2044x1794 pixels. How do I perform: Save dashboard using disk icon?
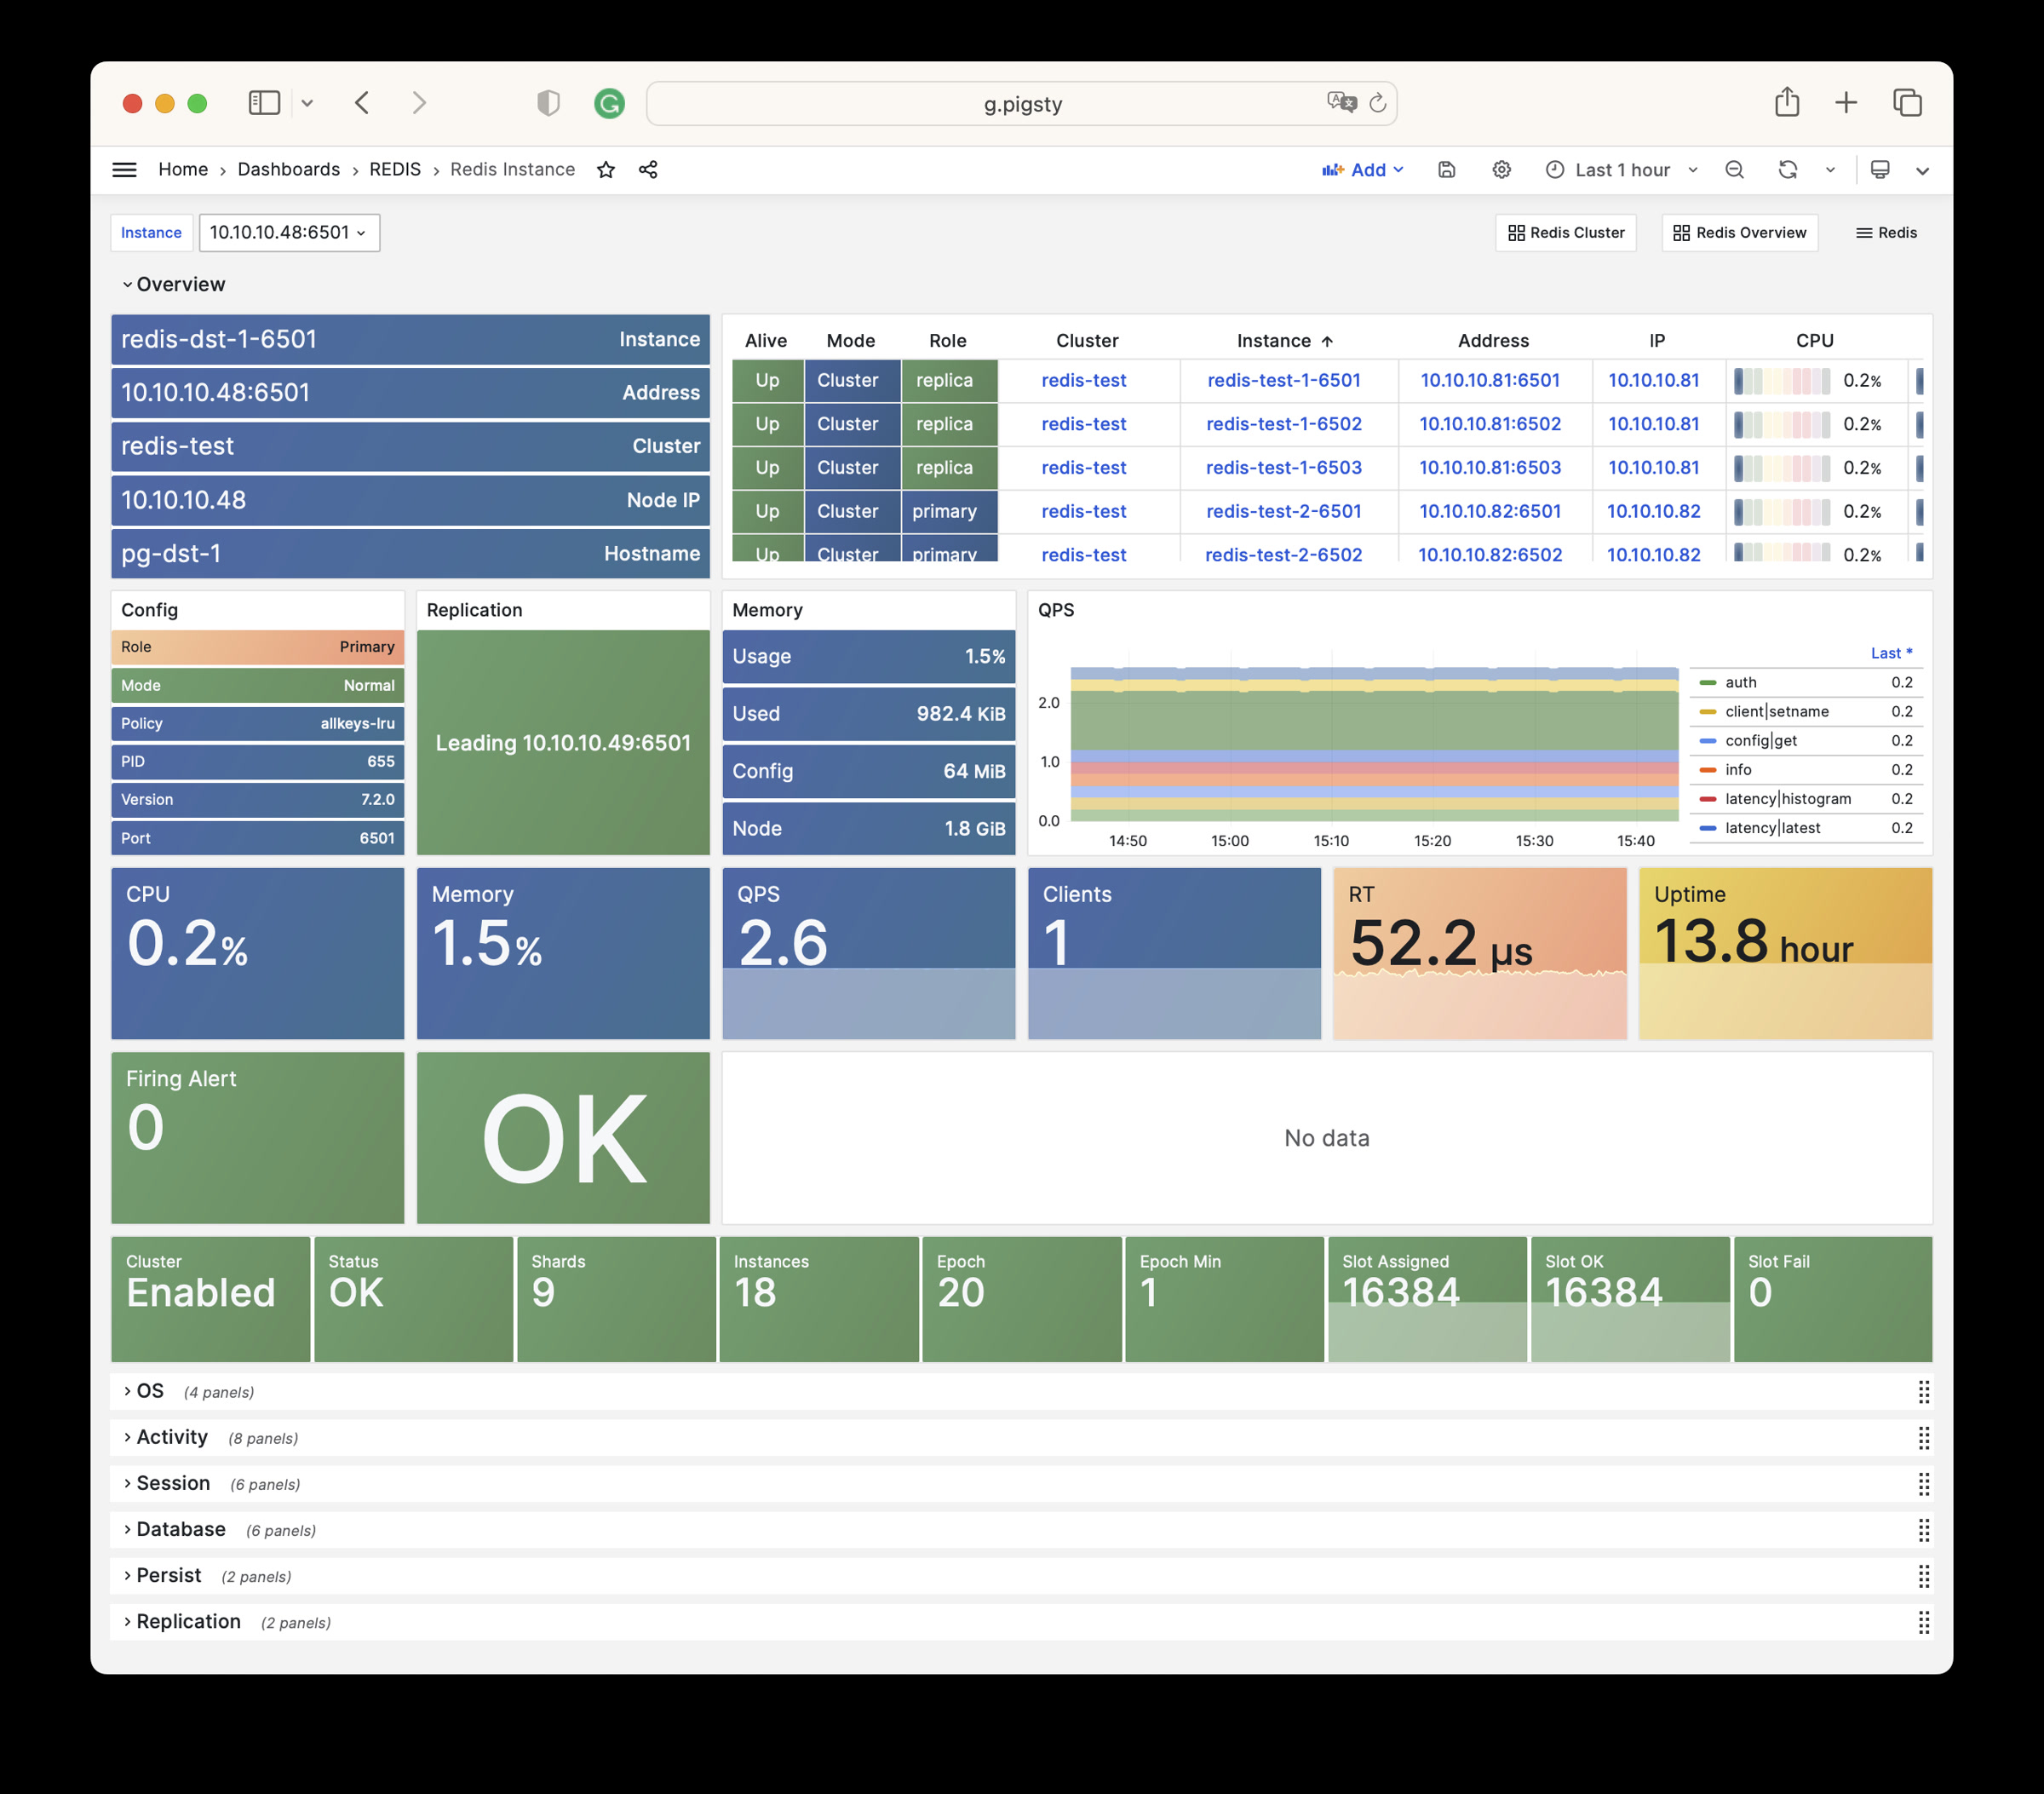pos(1446,170)
